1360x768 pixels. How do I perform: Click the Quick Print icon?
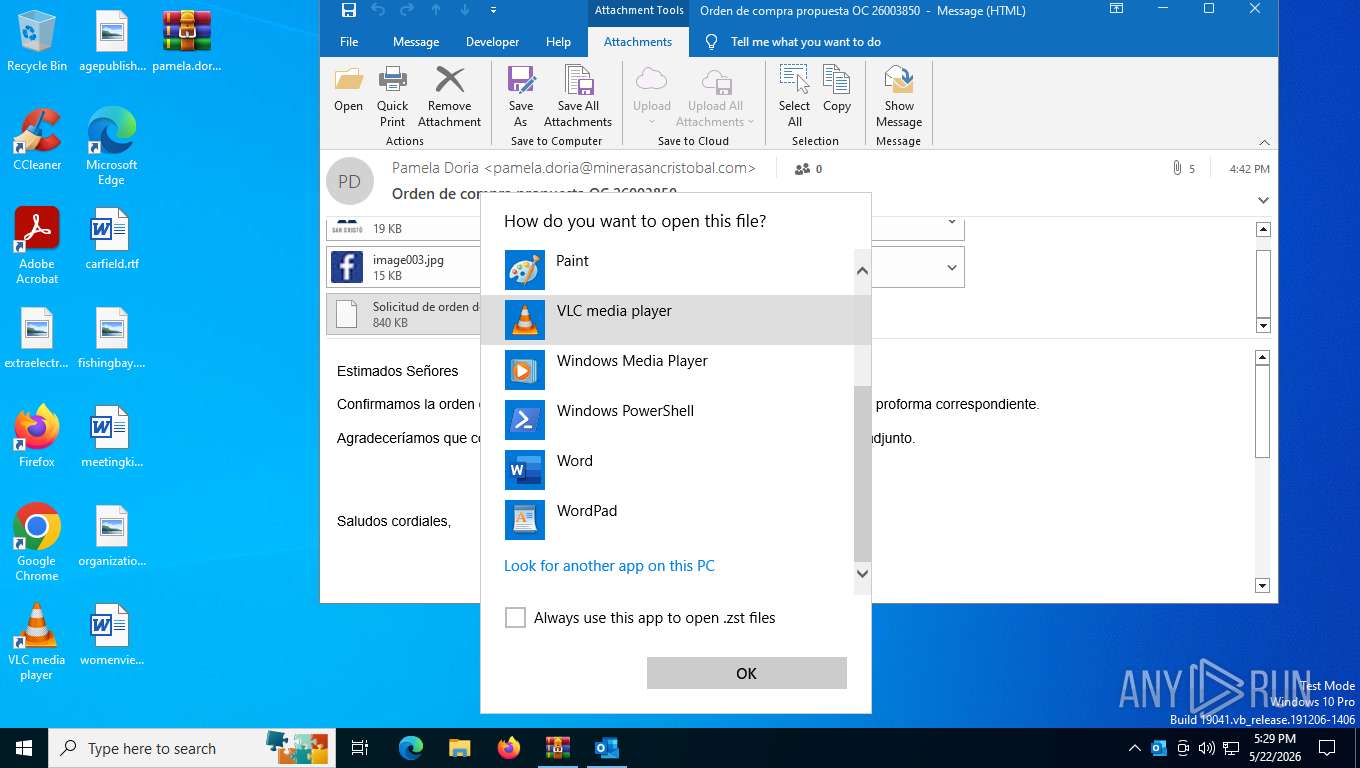[x=392, y=80]
